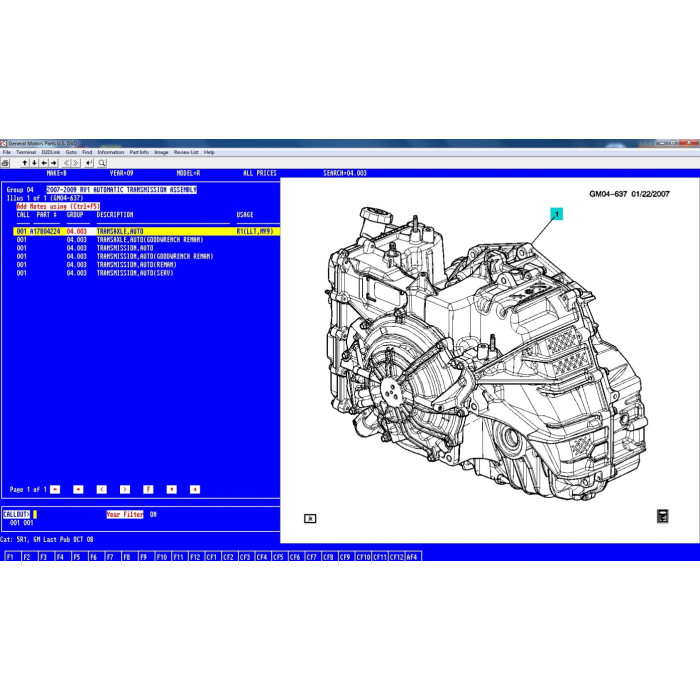This screenshot has height=700, width=700.
Task: Click the CALLOUT input field
Action: point(34,514)
